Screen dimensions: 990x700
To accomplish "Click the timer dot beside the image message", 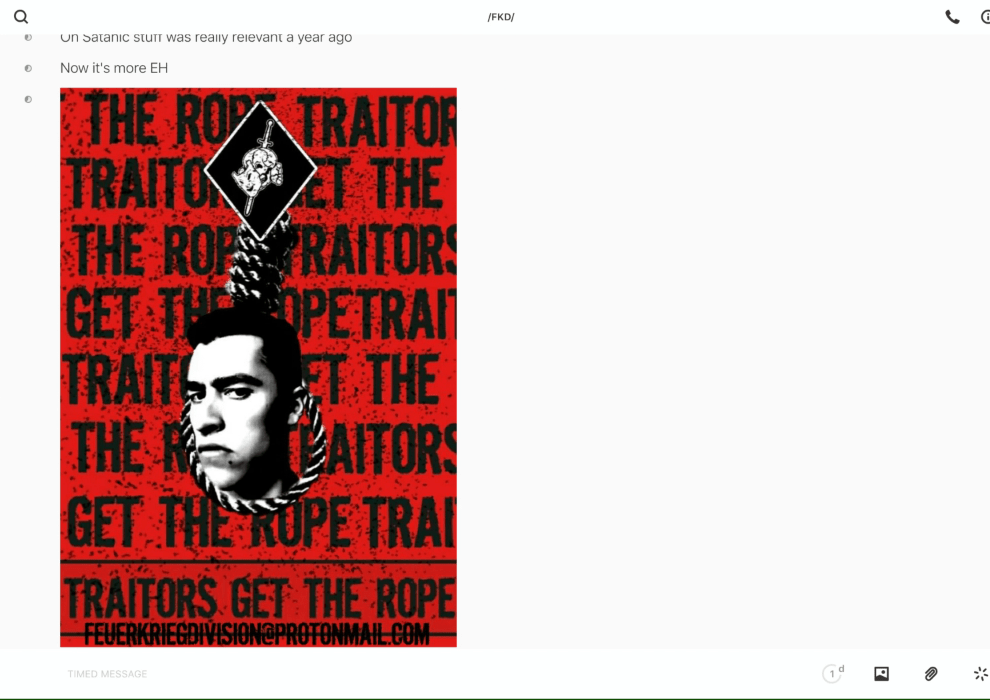I will [x=28, y=99].
